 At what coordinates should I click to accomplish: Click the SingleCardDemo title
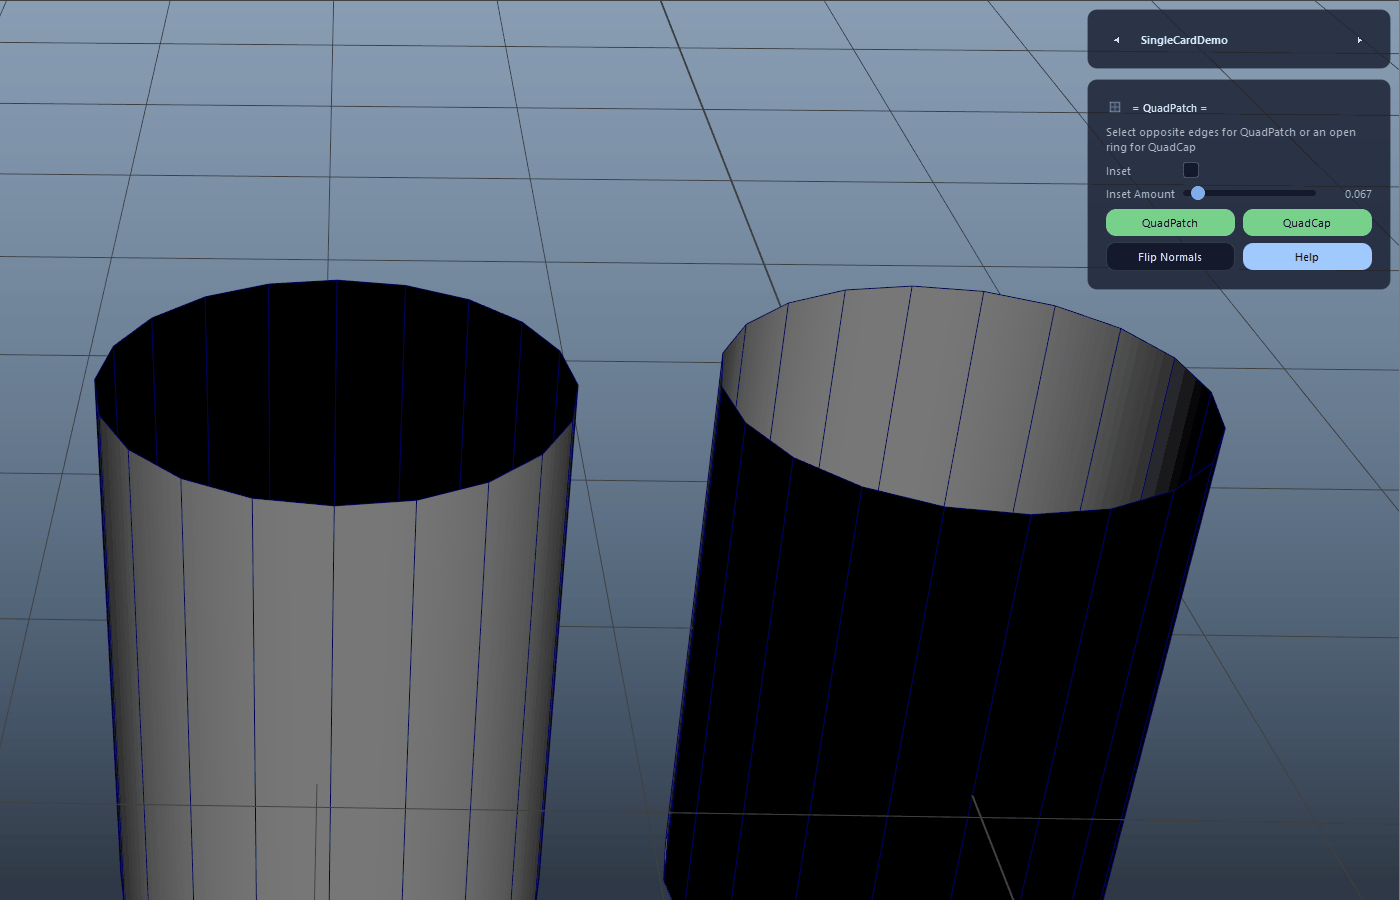coord(1184,40)
